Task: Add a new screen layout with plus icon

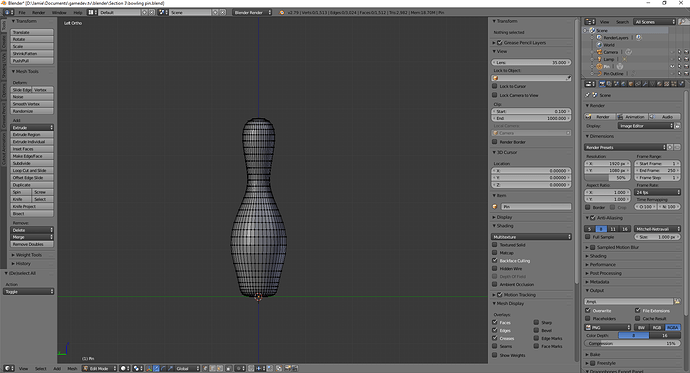Action: [144, 12]
